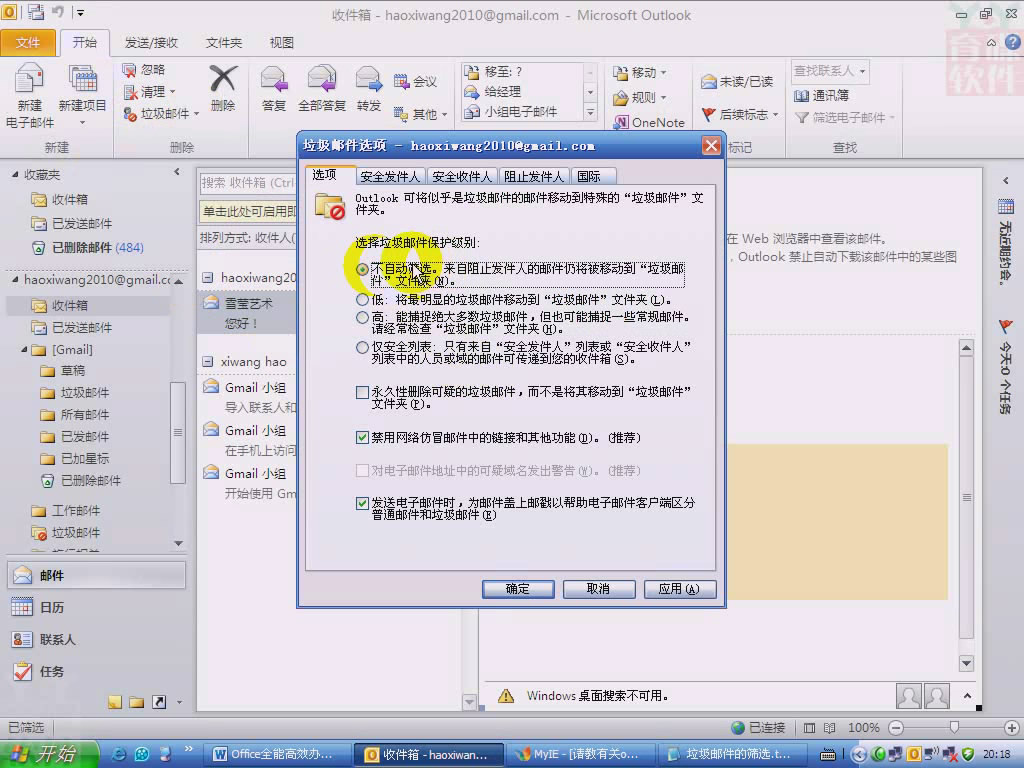
Task: Open Tasks (任务) in navigation pane
Action: (x=97, y=671)
